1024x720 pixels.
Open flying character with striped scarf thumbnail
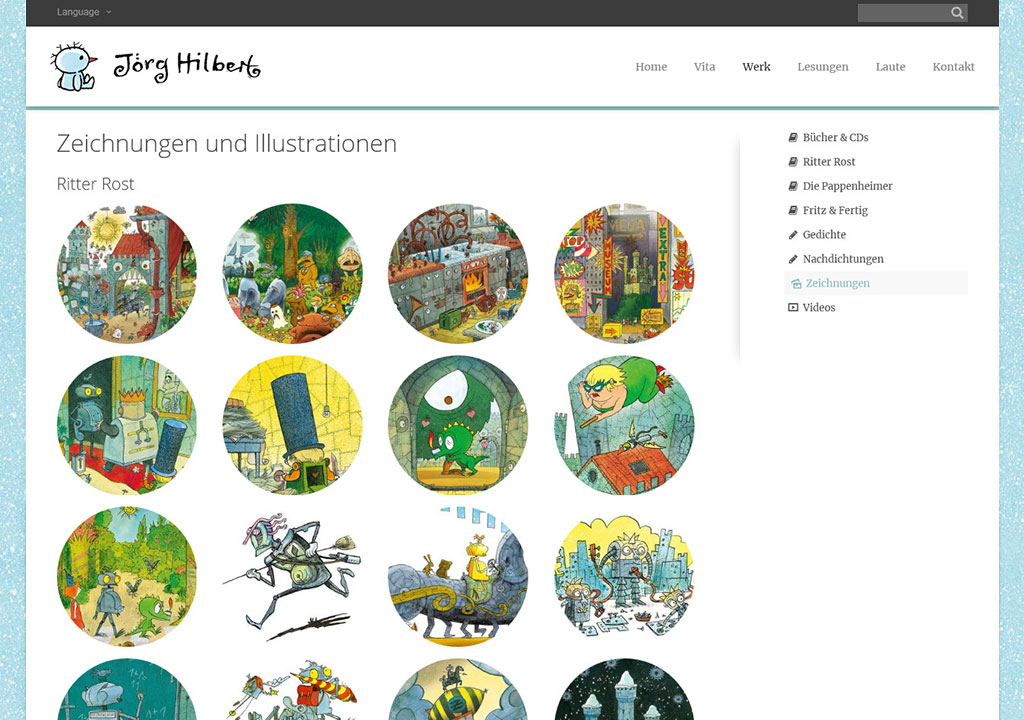[x=293, y=689]
